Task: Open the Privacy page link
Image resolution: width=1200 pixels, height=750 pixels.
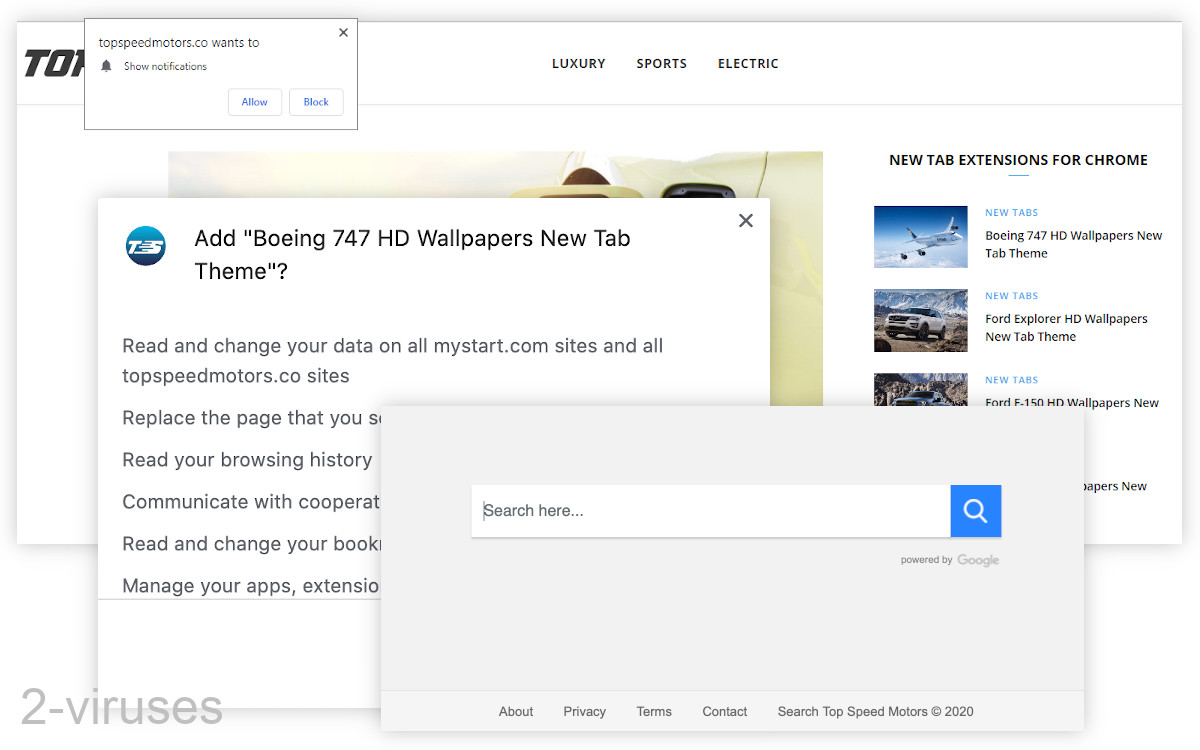Action: click(584, 711)
